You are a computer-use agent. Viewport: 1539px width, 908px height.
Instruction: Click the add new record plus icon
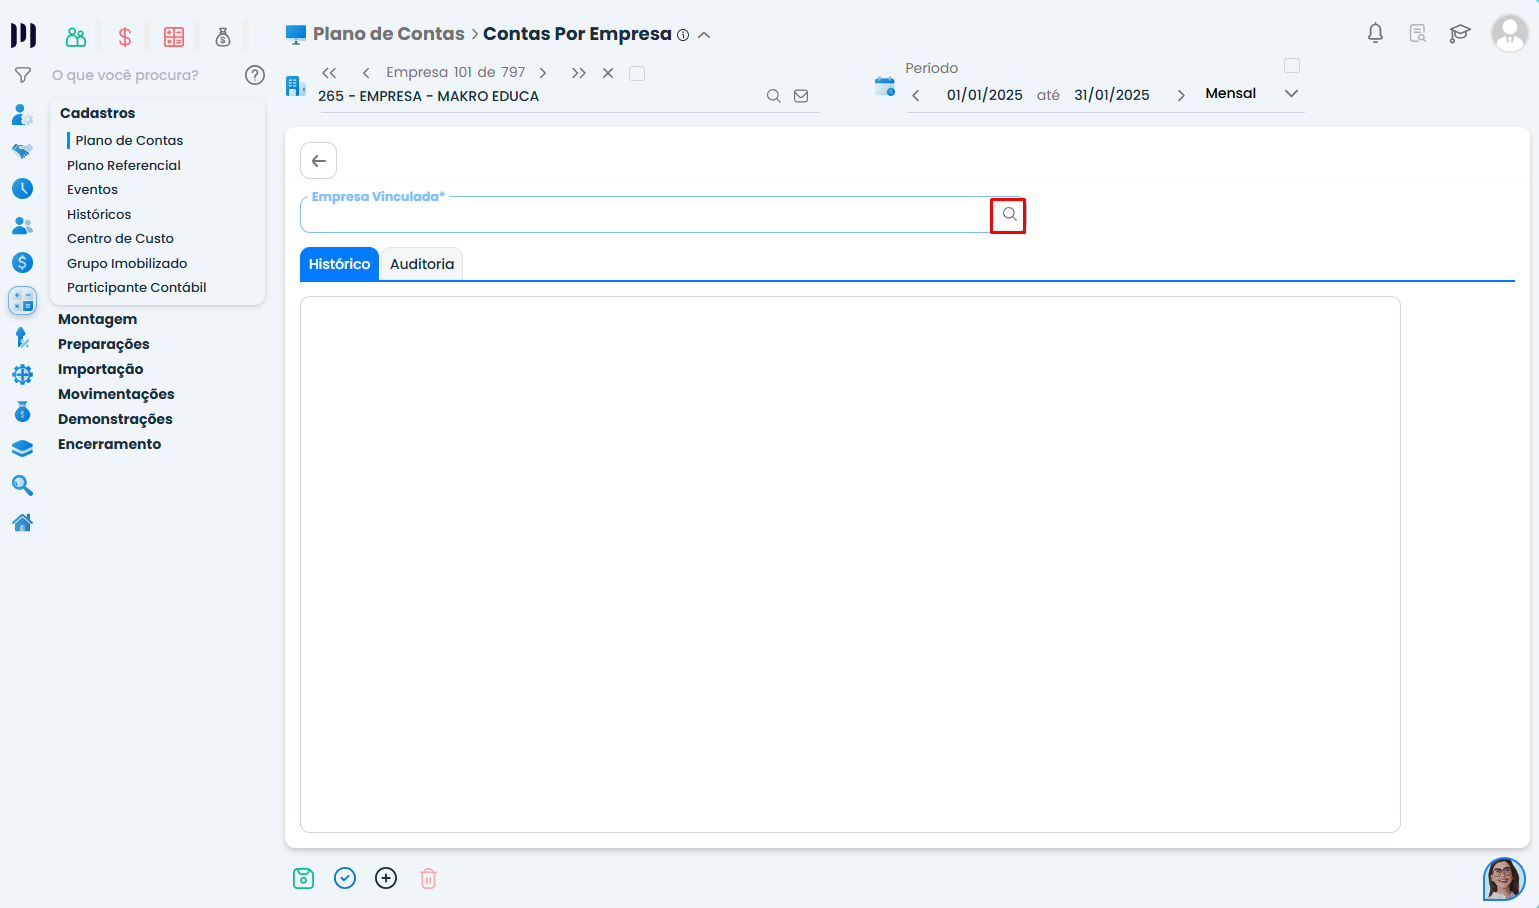[x=386, y=878]
